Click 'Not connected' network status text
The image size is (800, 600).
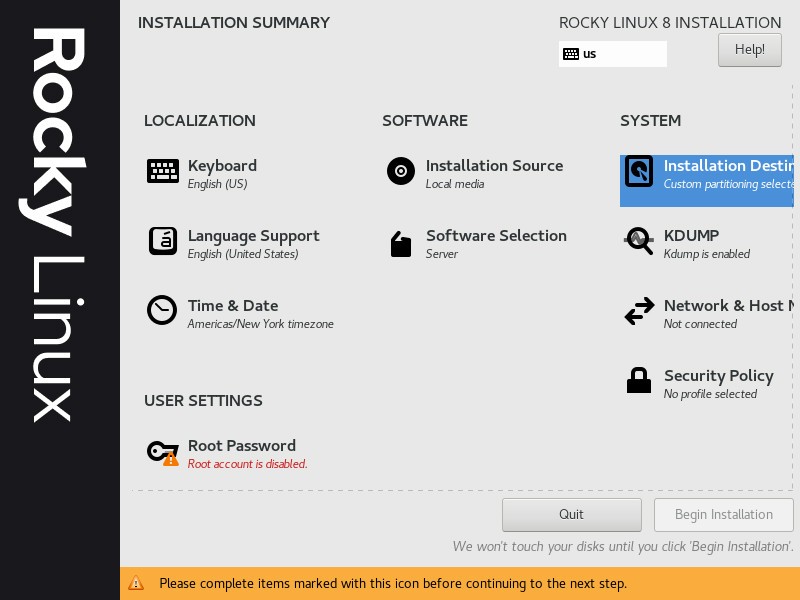[701, 324]
